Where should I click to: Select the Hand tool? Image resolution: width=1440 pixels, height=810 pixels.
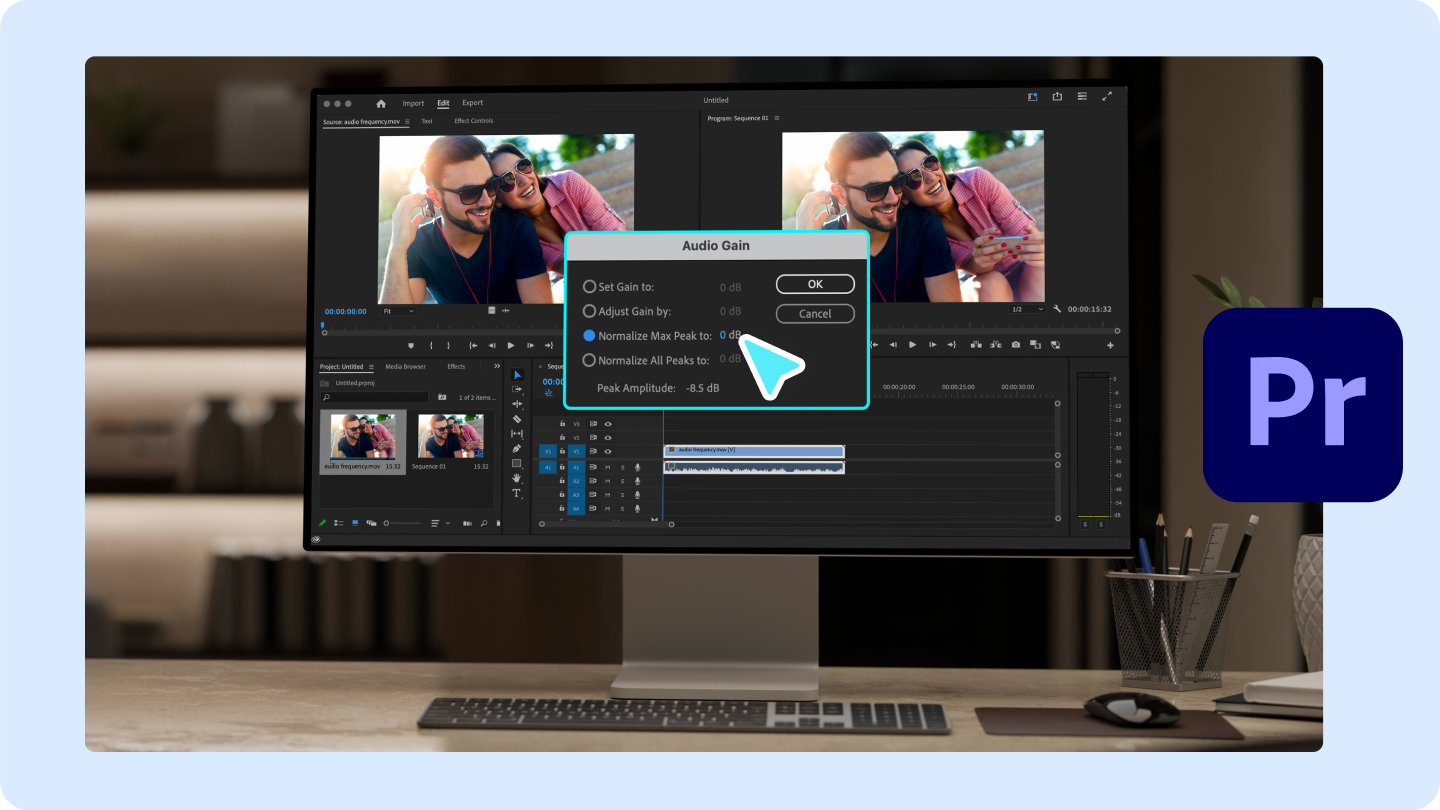[x=517, y=478]
